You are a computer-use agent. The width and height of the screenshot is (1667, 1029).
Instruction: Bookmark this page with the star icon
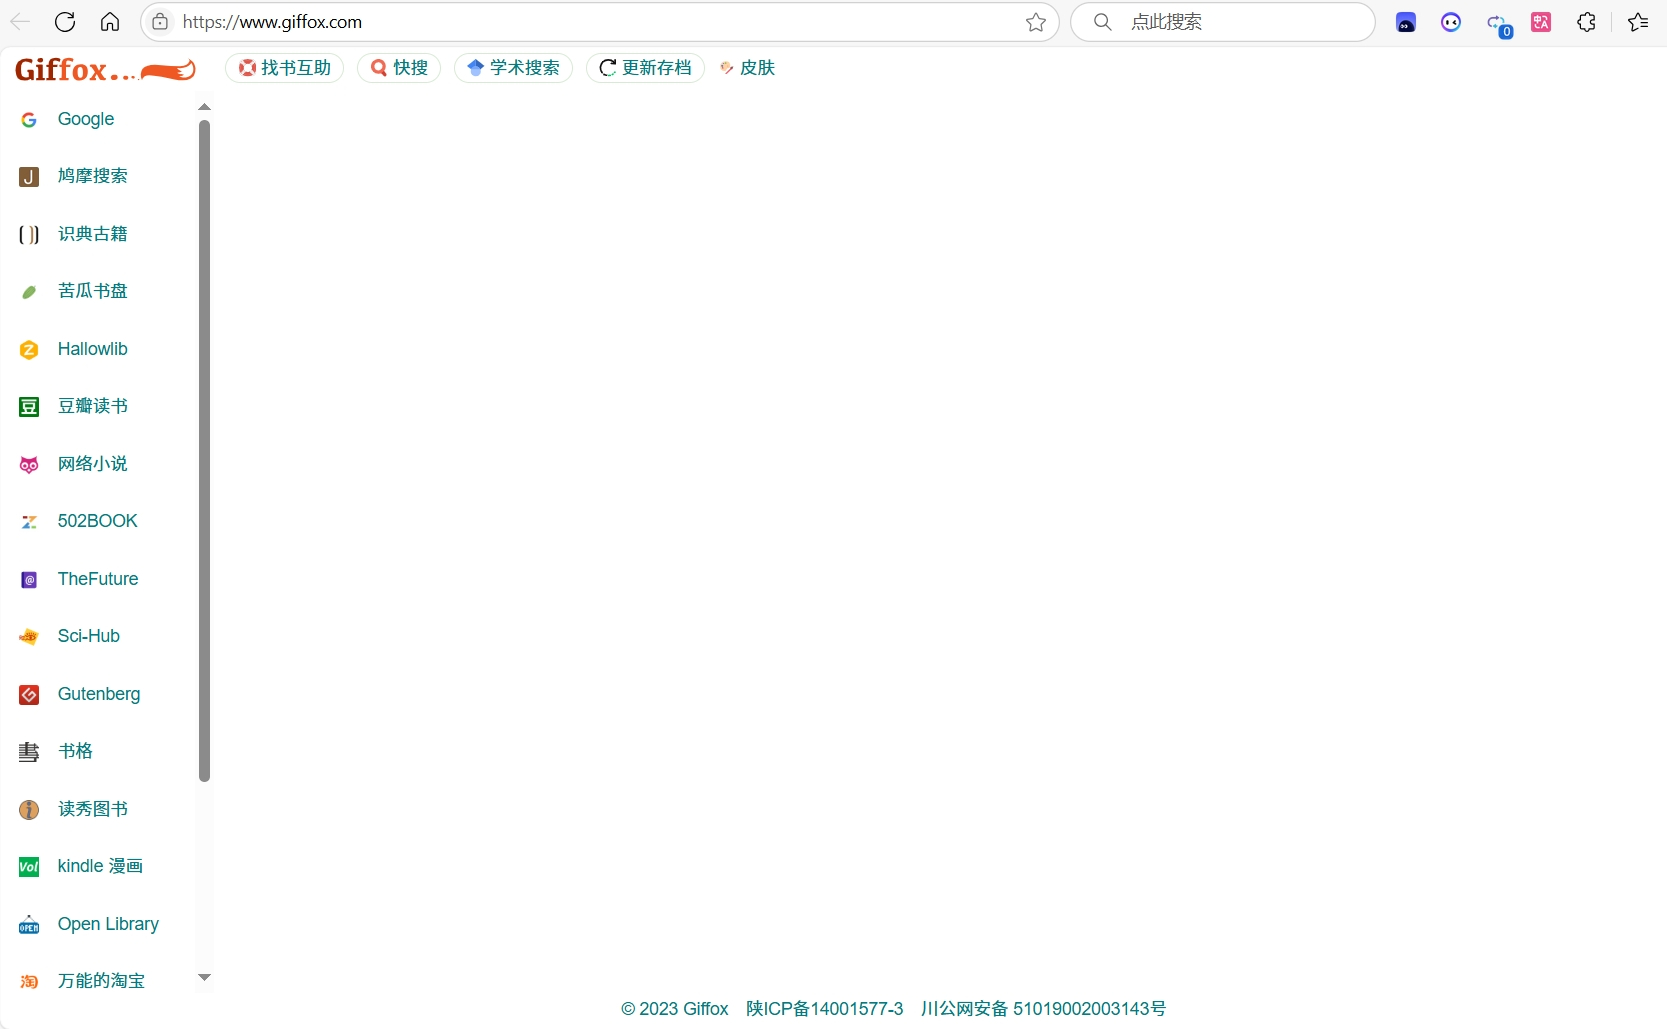1036,22
